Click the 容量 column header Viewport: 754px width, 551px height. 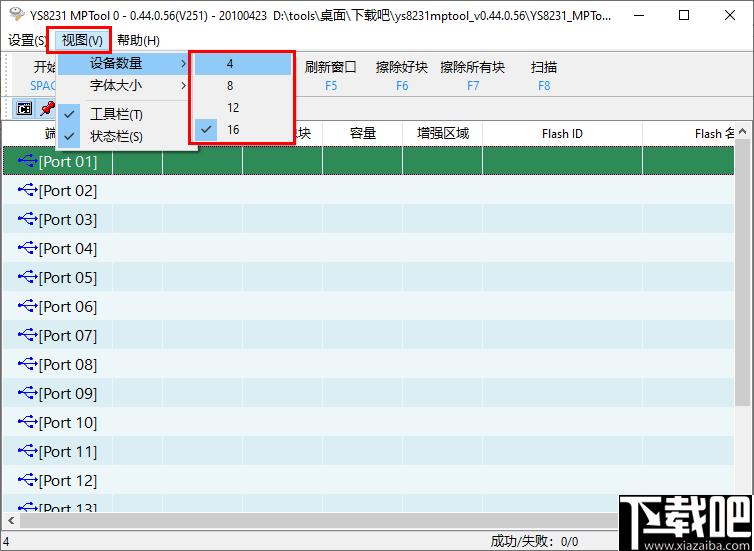[363, 133]
